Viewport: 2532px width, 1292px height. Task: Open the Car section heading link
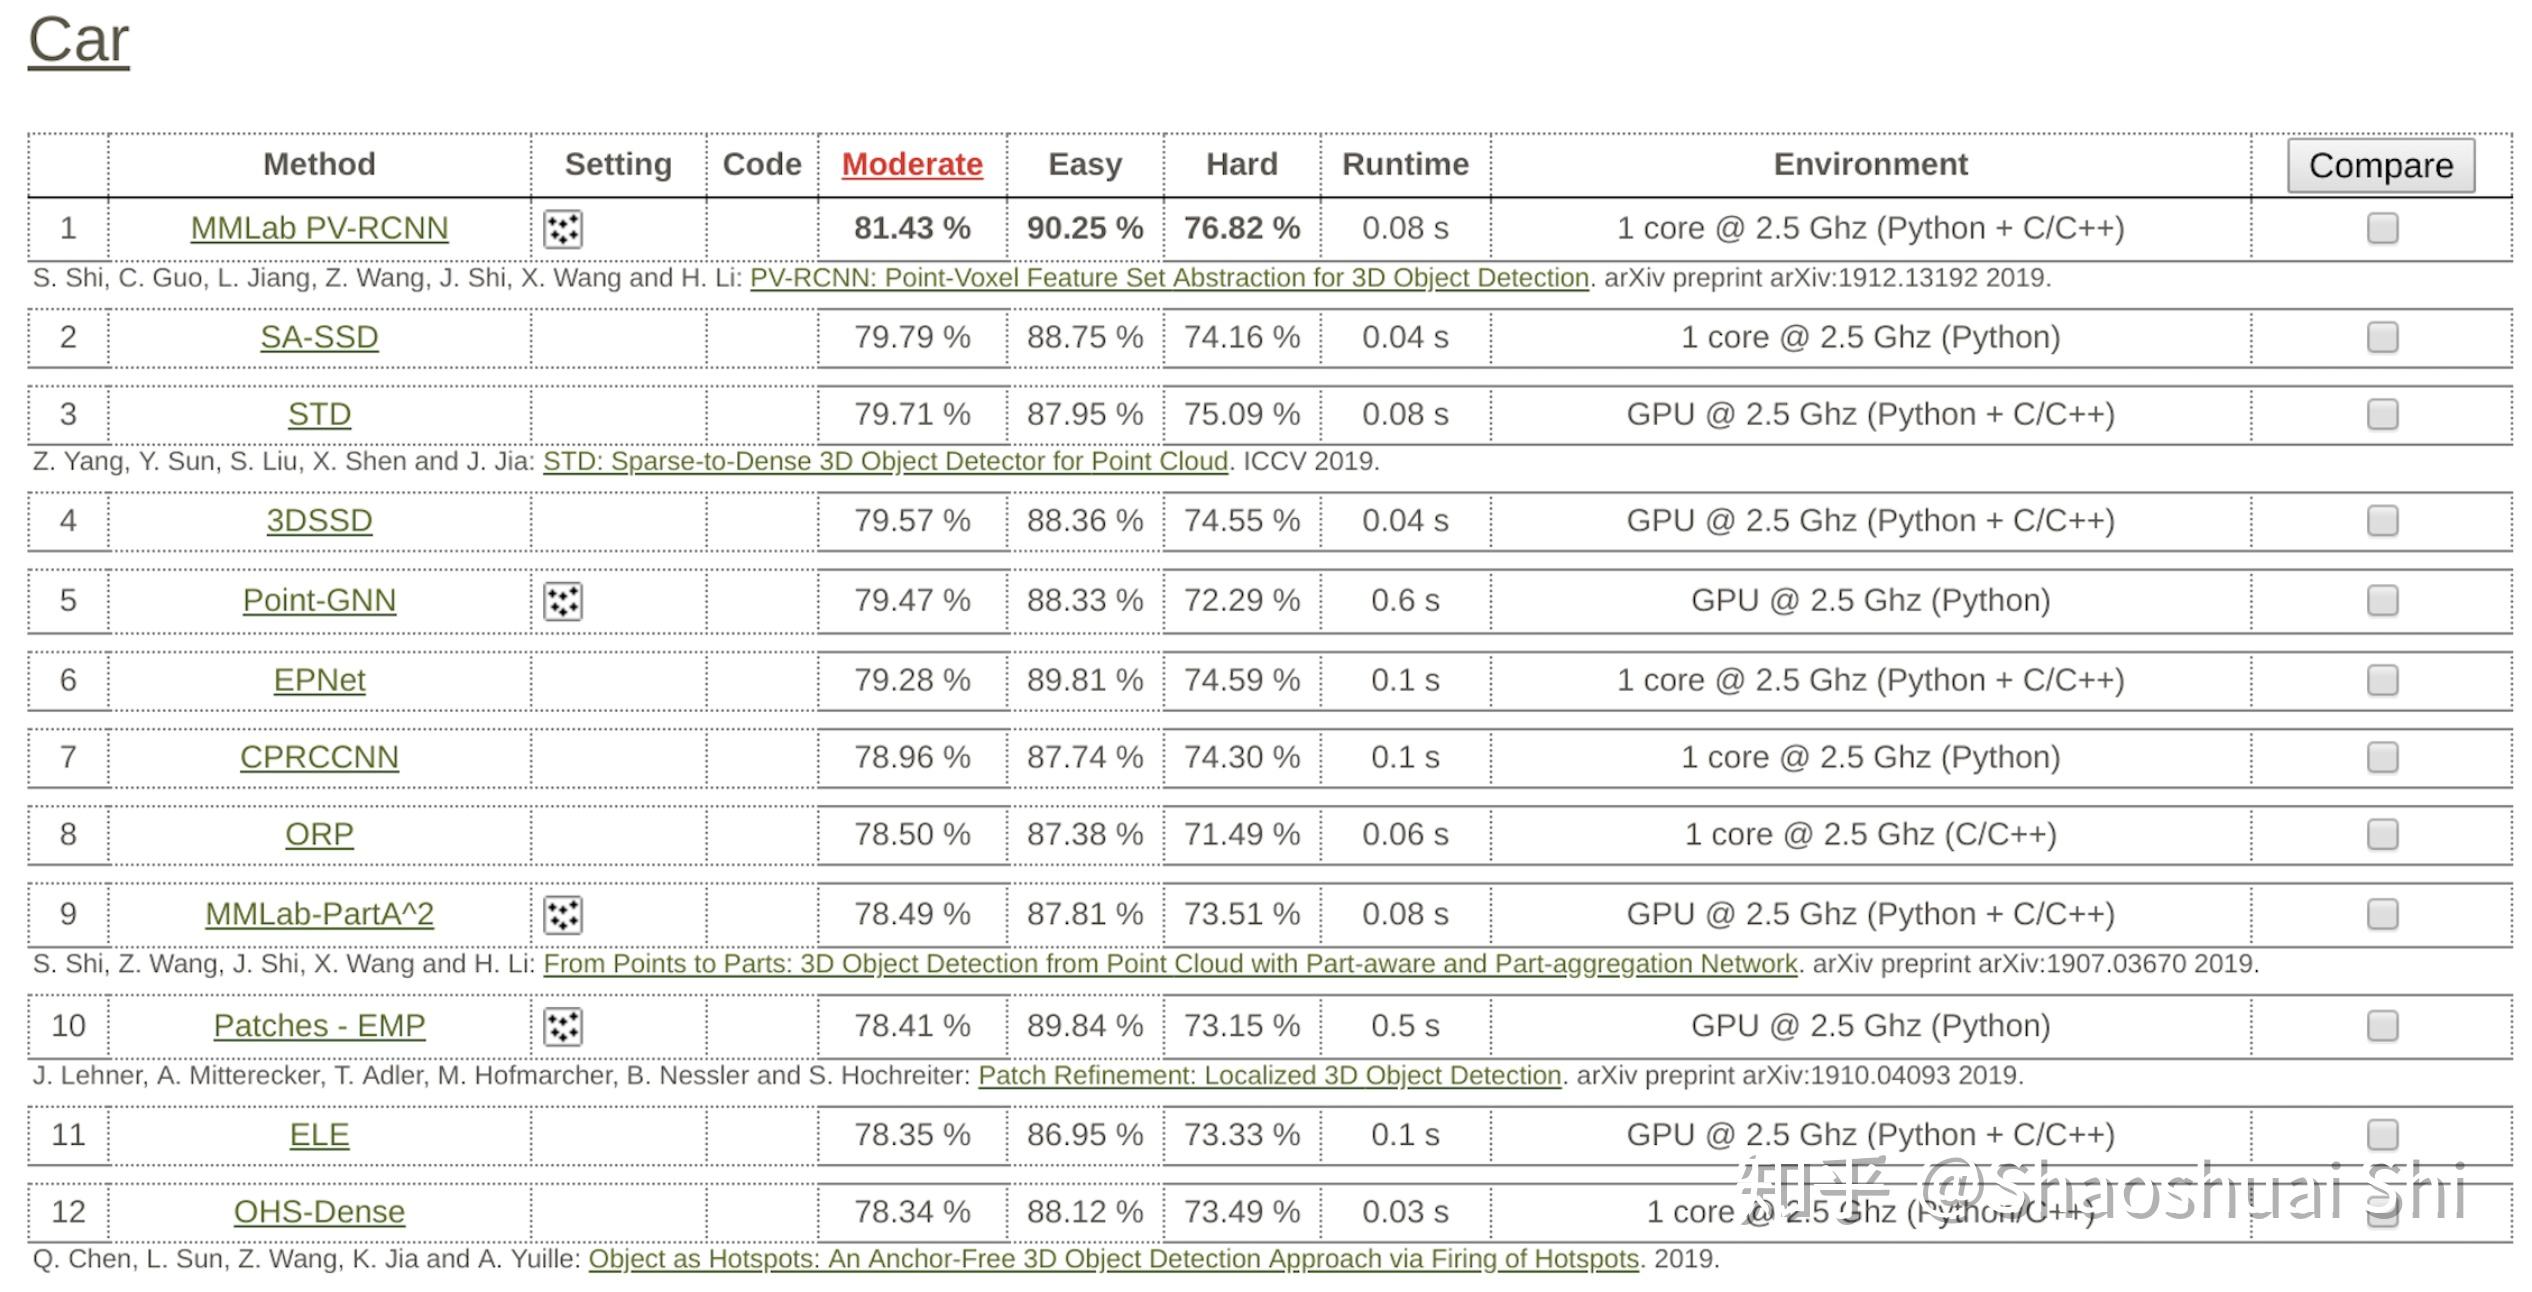pyautogui.click(x=78, y=41)
